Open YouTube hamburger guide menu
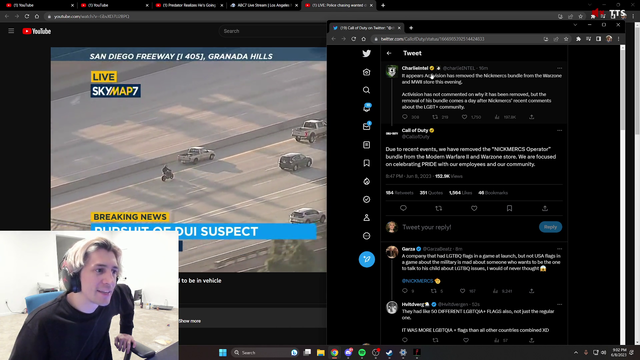The image size is (640, 360). 11,31
